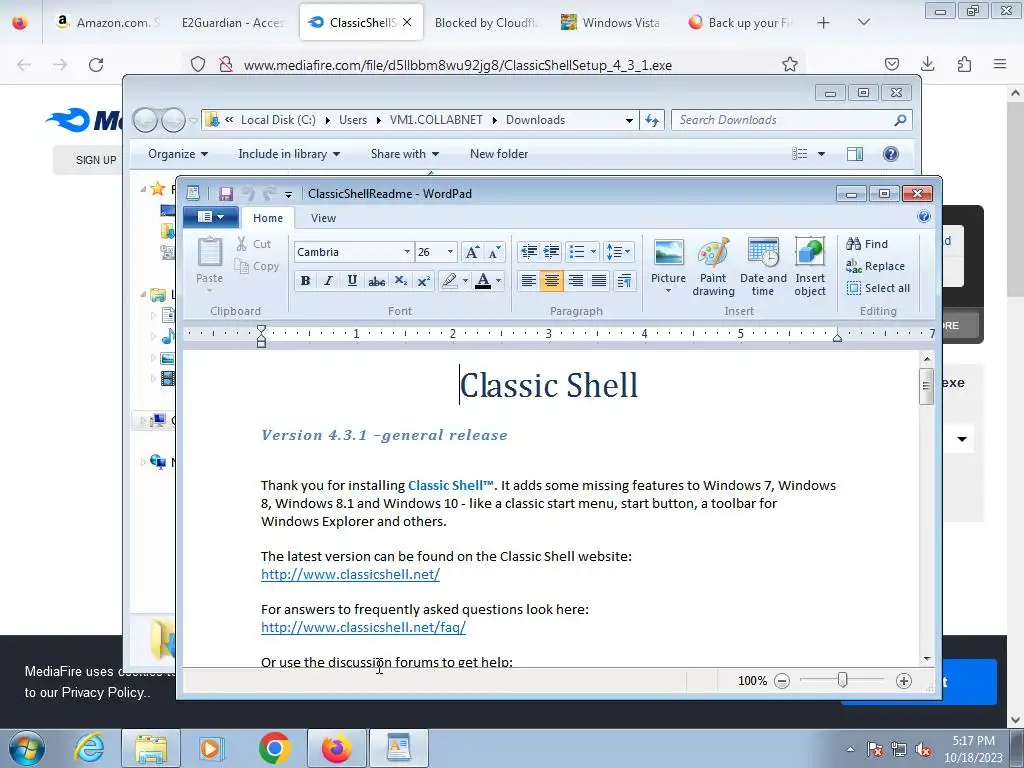Open a new Firefox tab

coord(824,23)
